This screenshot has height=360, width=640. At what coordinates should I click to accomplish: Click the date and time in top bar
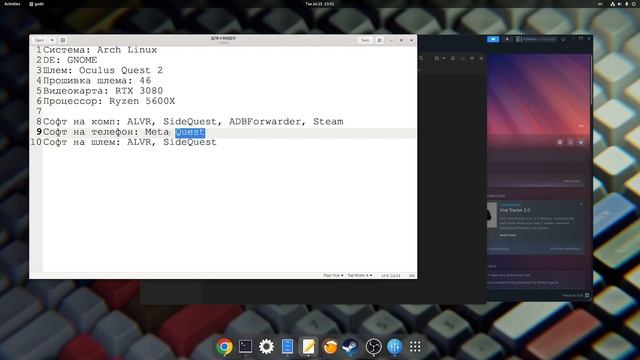tap(320, 4)
